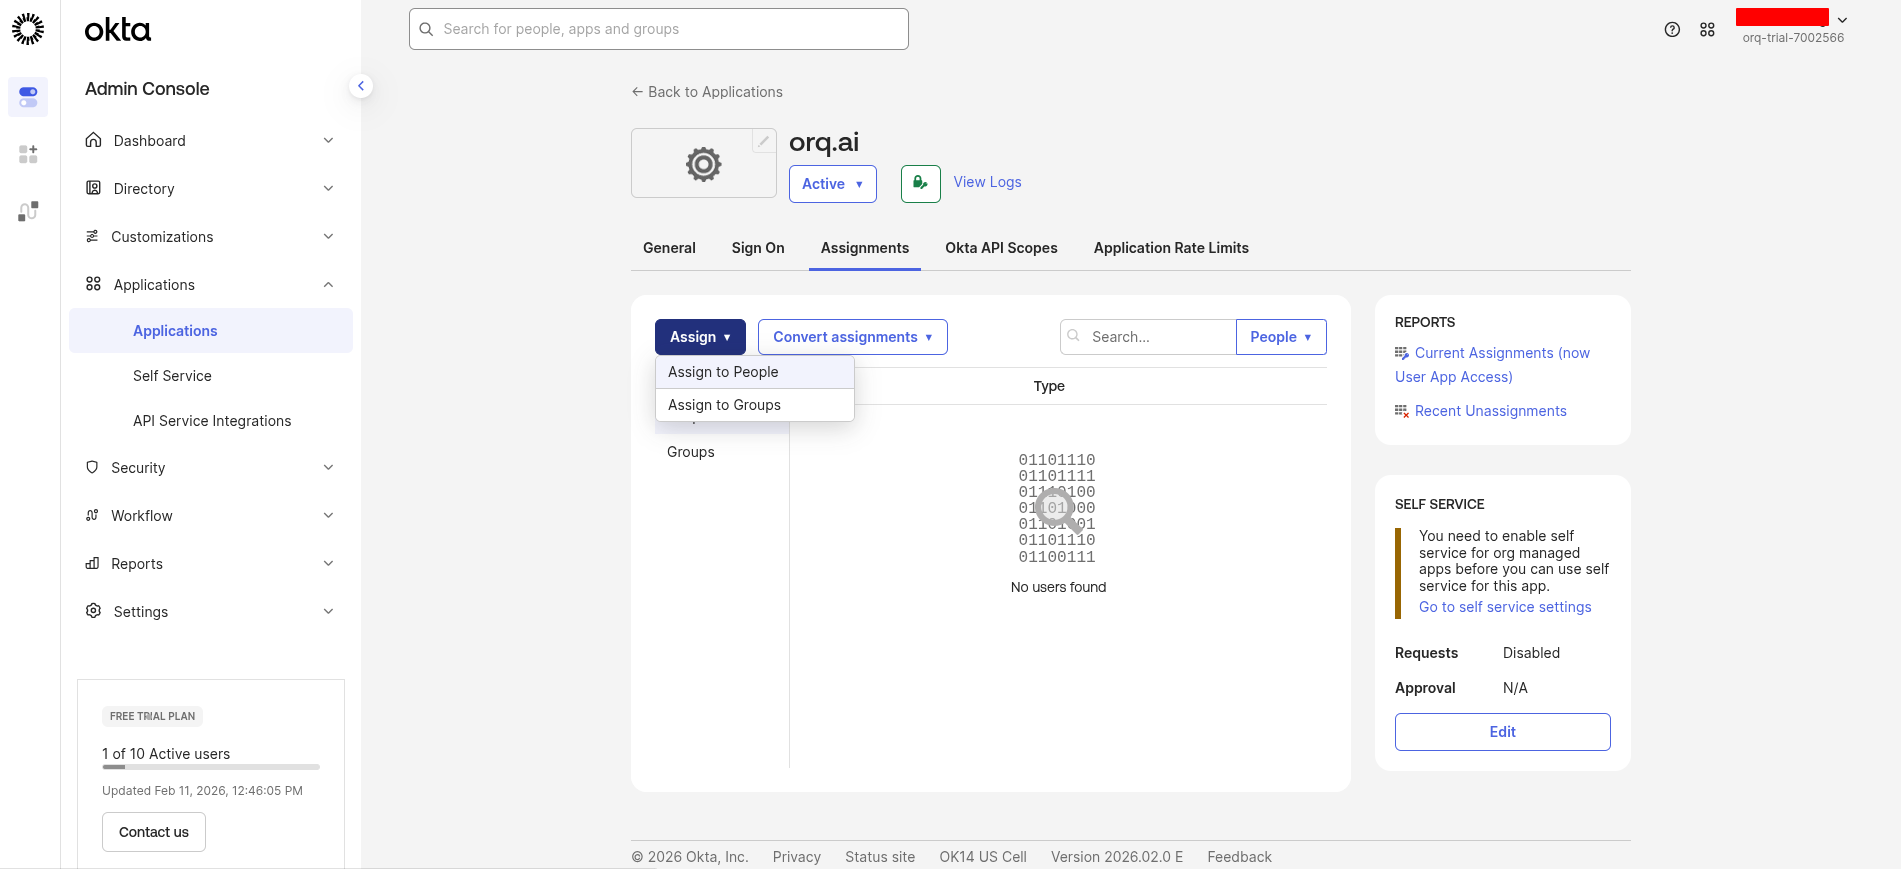Click the Type column header

(x=1049, y=386)
